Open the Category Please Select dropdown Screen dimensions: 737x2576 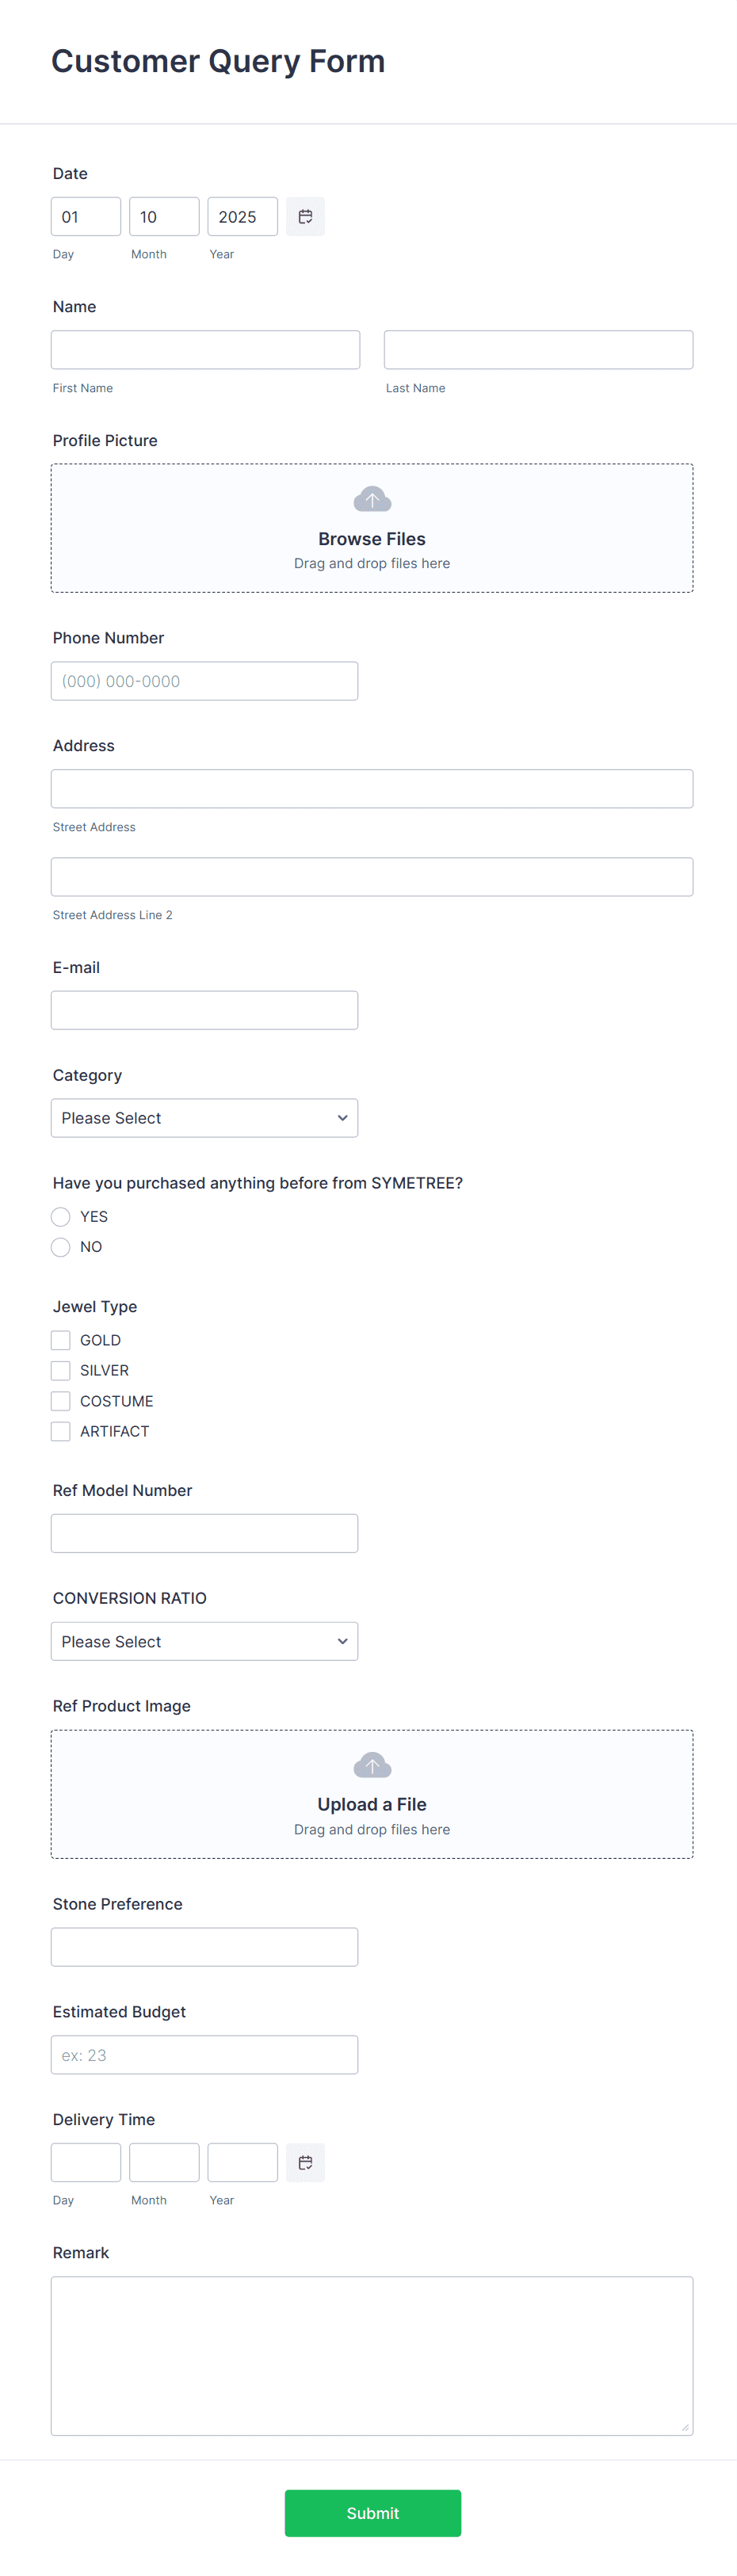tap(204, 1118)
